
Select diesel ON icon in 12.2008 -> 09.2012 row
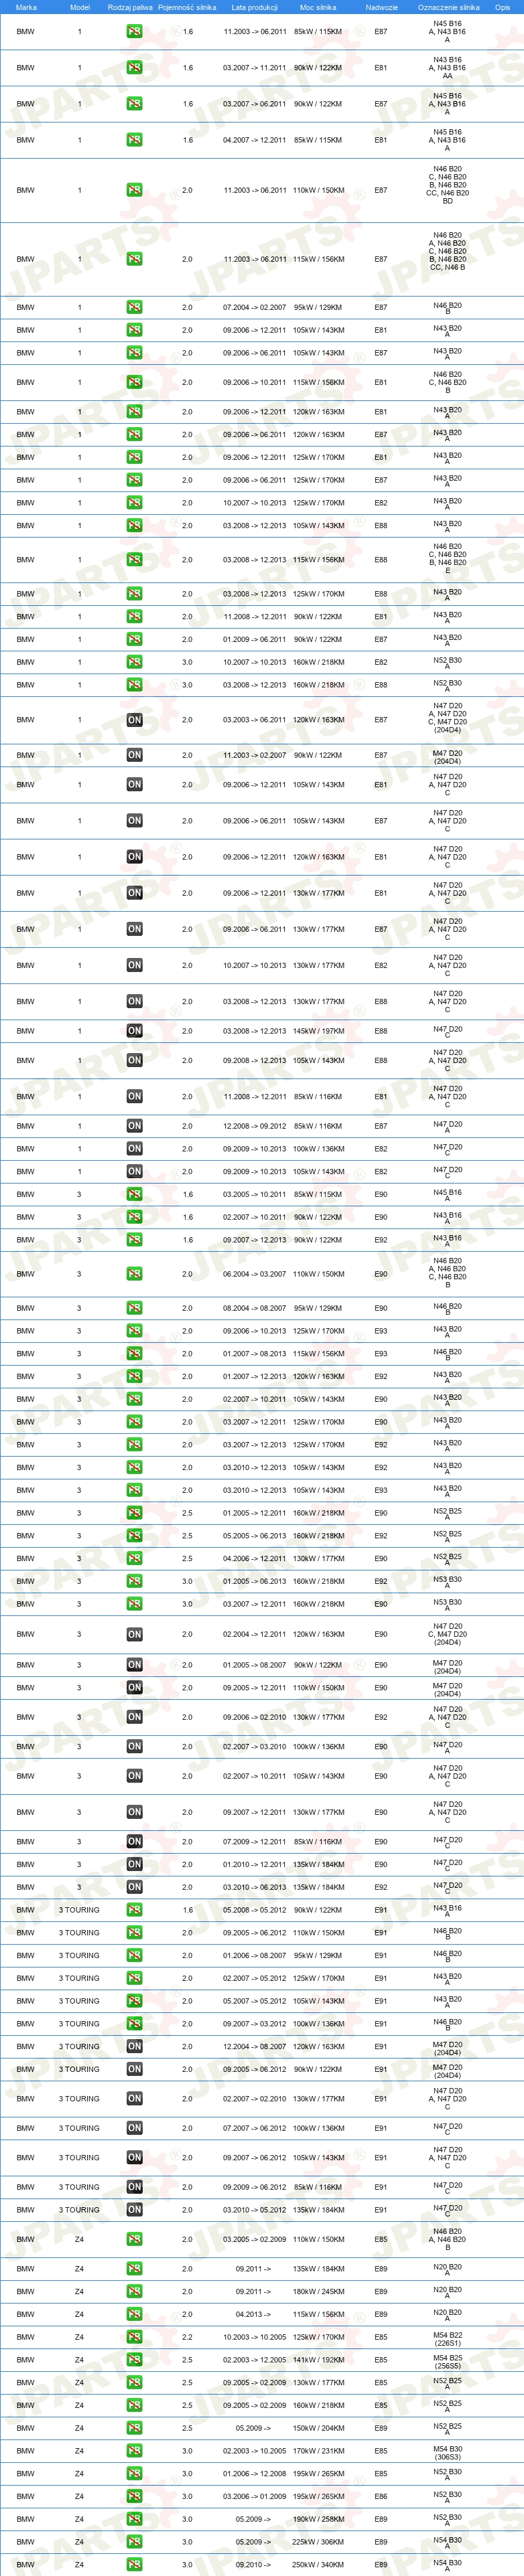(134, 1126)
